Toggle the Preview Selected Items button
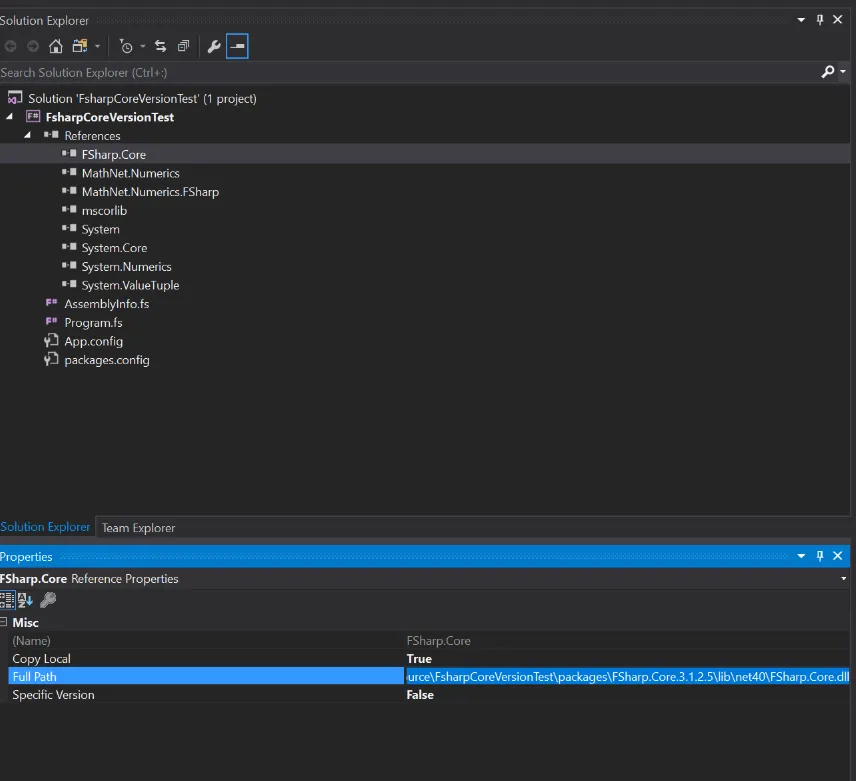 pos(237,46)
